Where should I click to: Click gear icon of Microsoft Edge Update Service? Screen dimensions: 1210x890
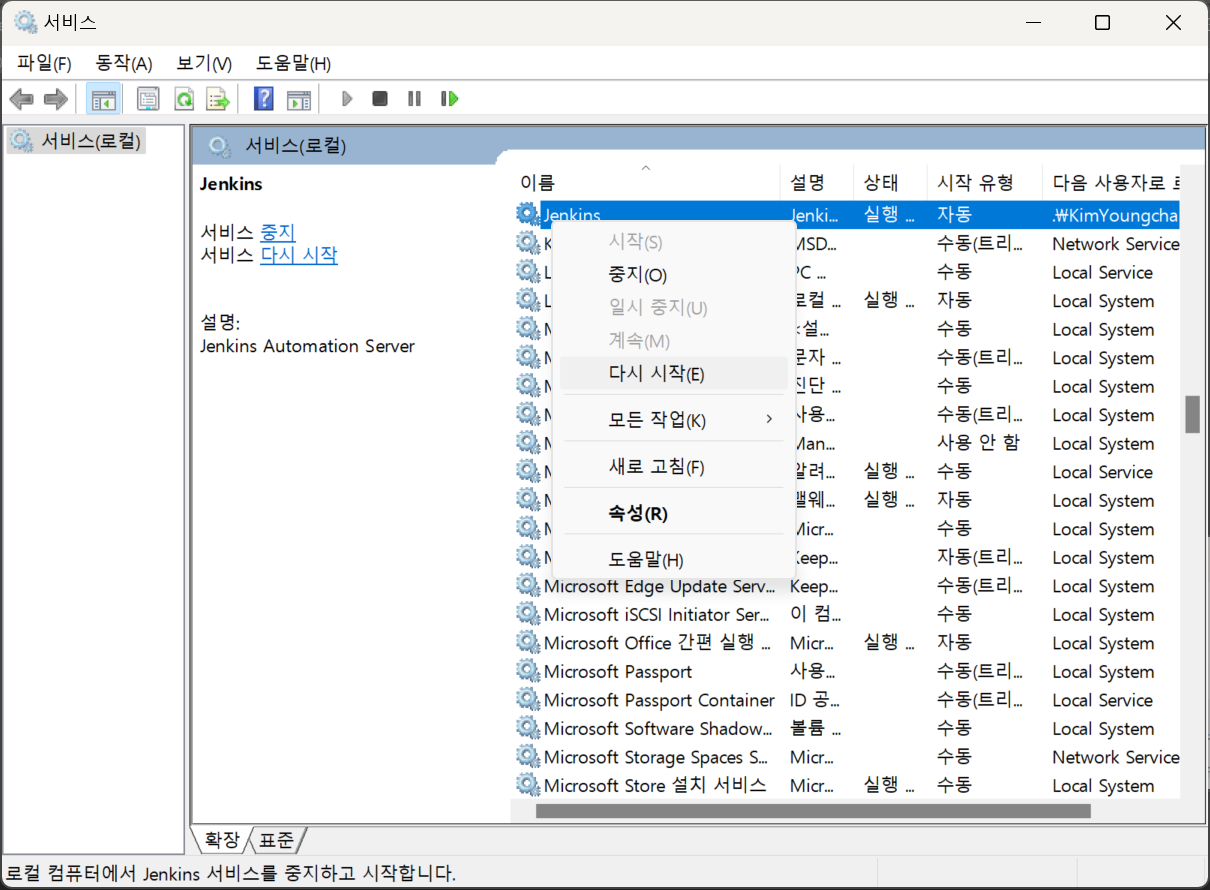point(527,586)
